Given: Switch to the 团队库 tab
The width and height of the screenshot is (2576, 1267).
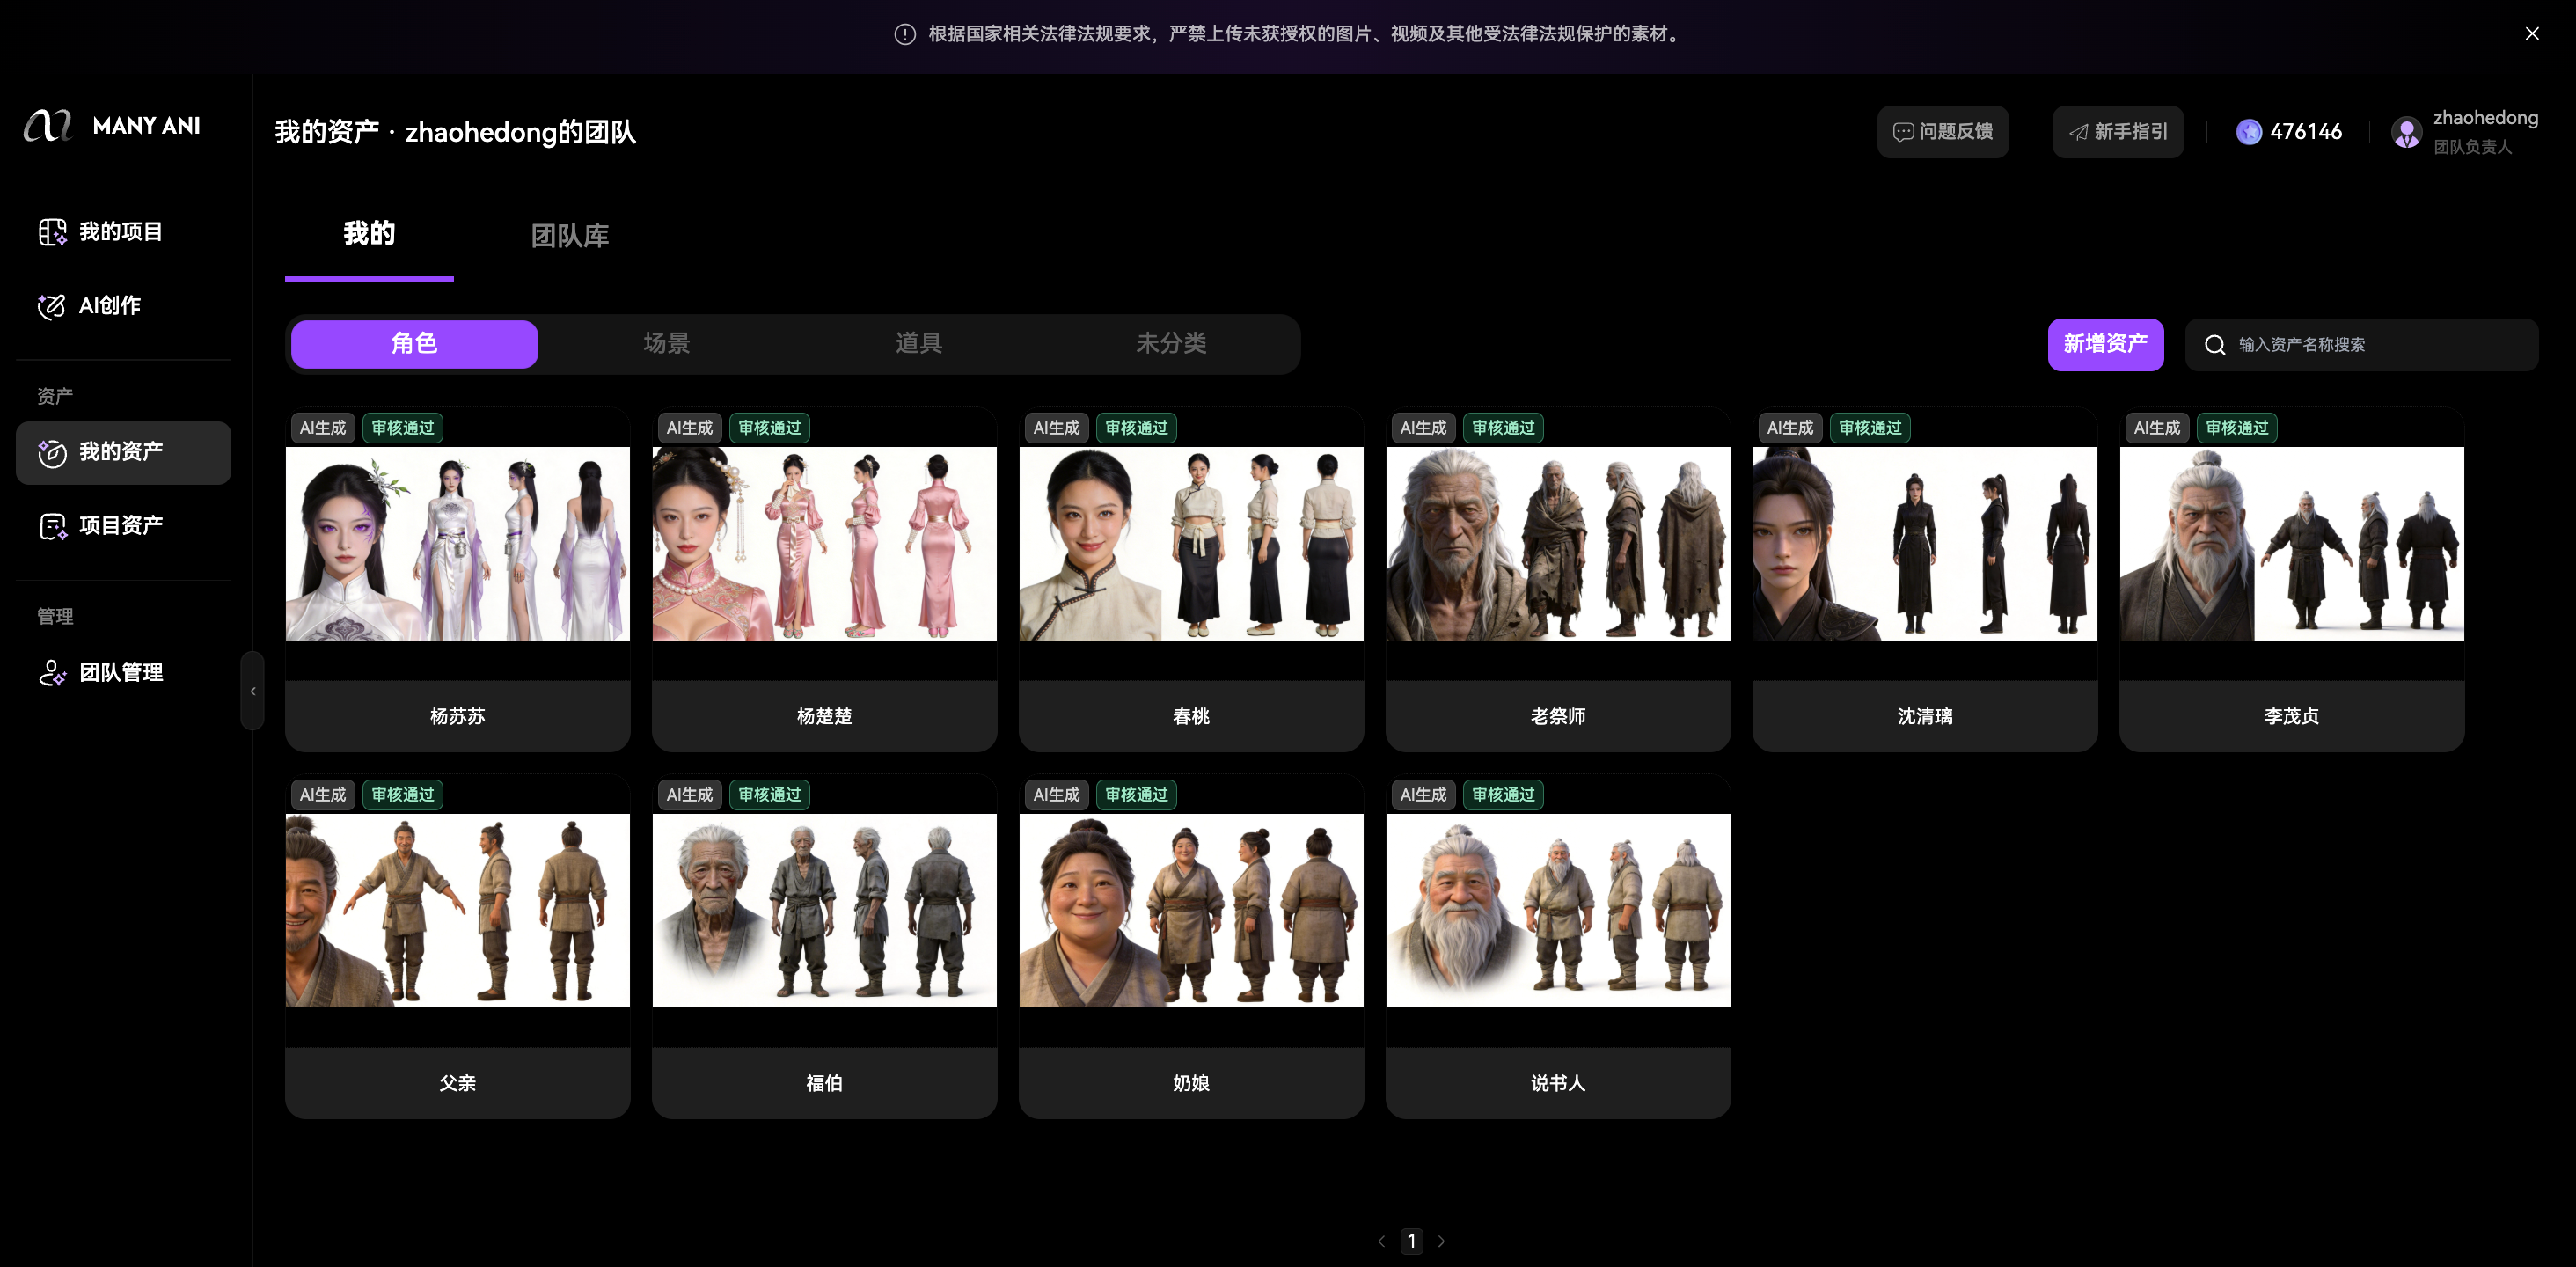Looking at the screenshot, I should 569,236.
